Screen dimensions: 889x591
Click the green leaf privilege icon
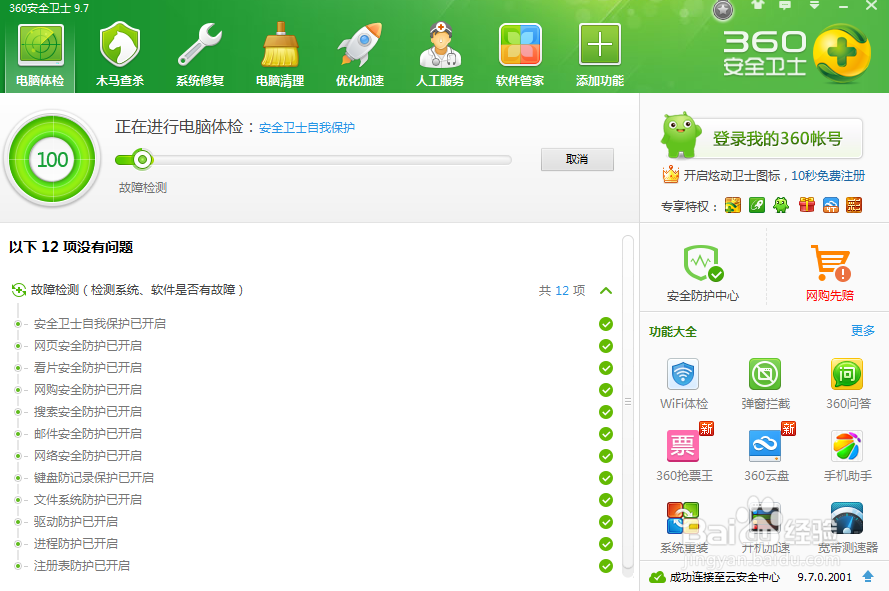(757, 205)
